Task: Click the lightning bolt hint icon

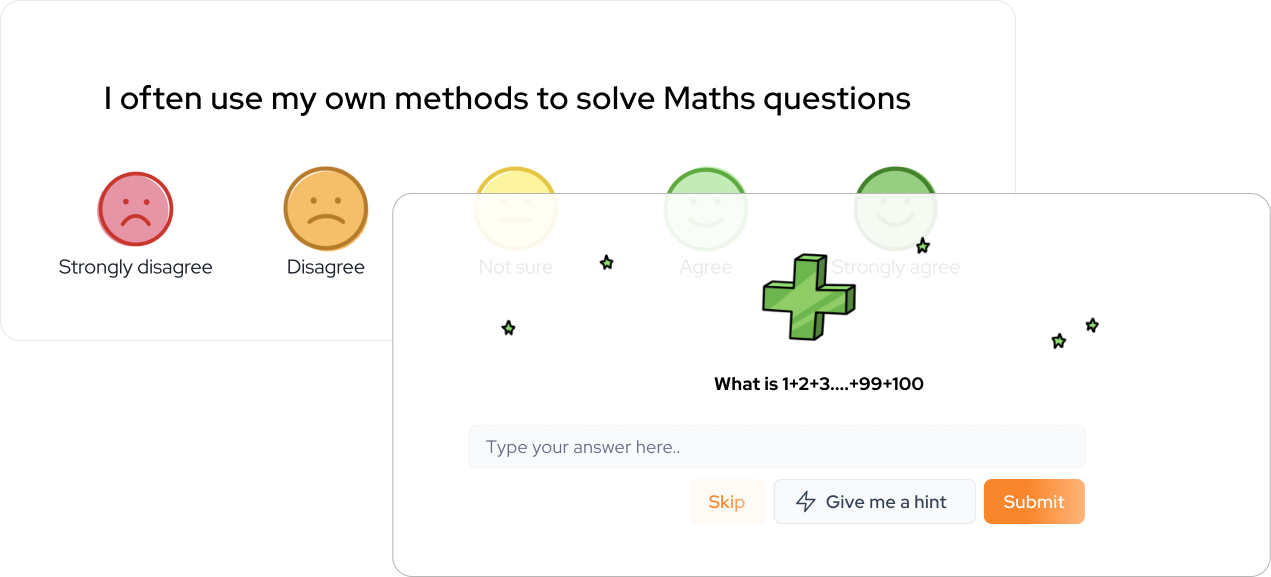Action: tap(805, 502)
